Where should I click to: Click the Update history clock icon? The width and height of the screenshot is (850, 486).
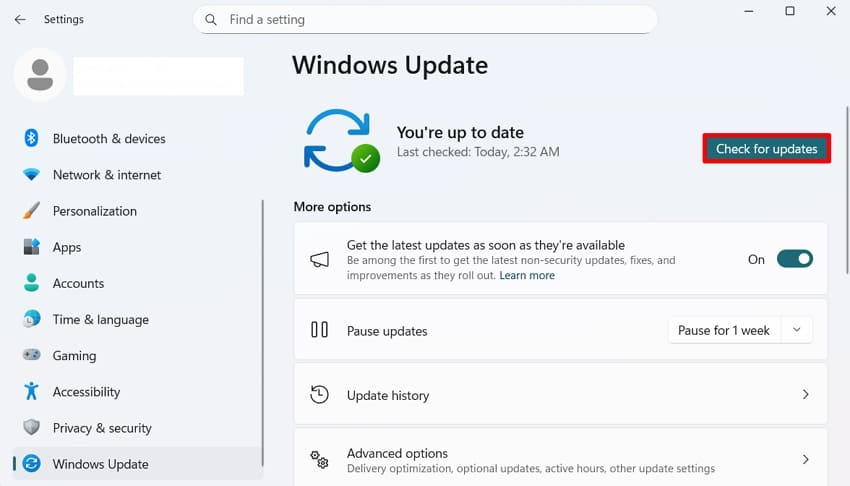tap(319, 394)
